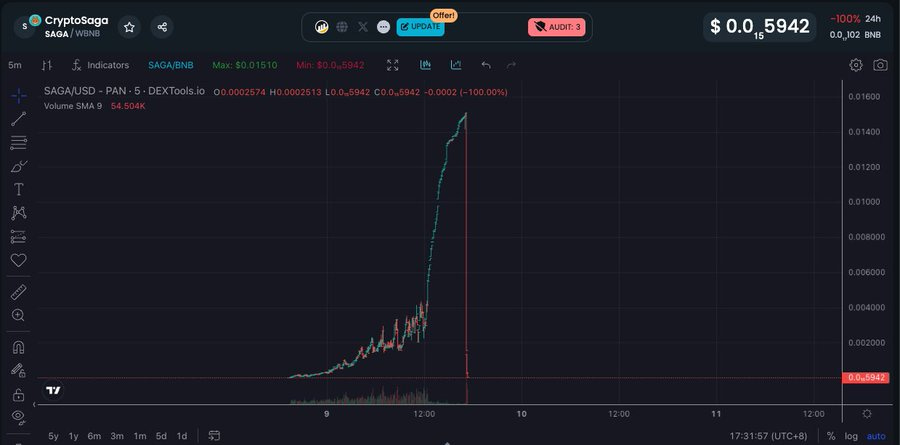The width and height of the screenshot is (900, 445).
Task: Select the 1y date range
Action: coord(73,436)
